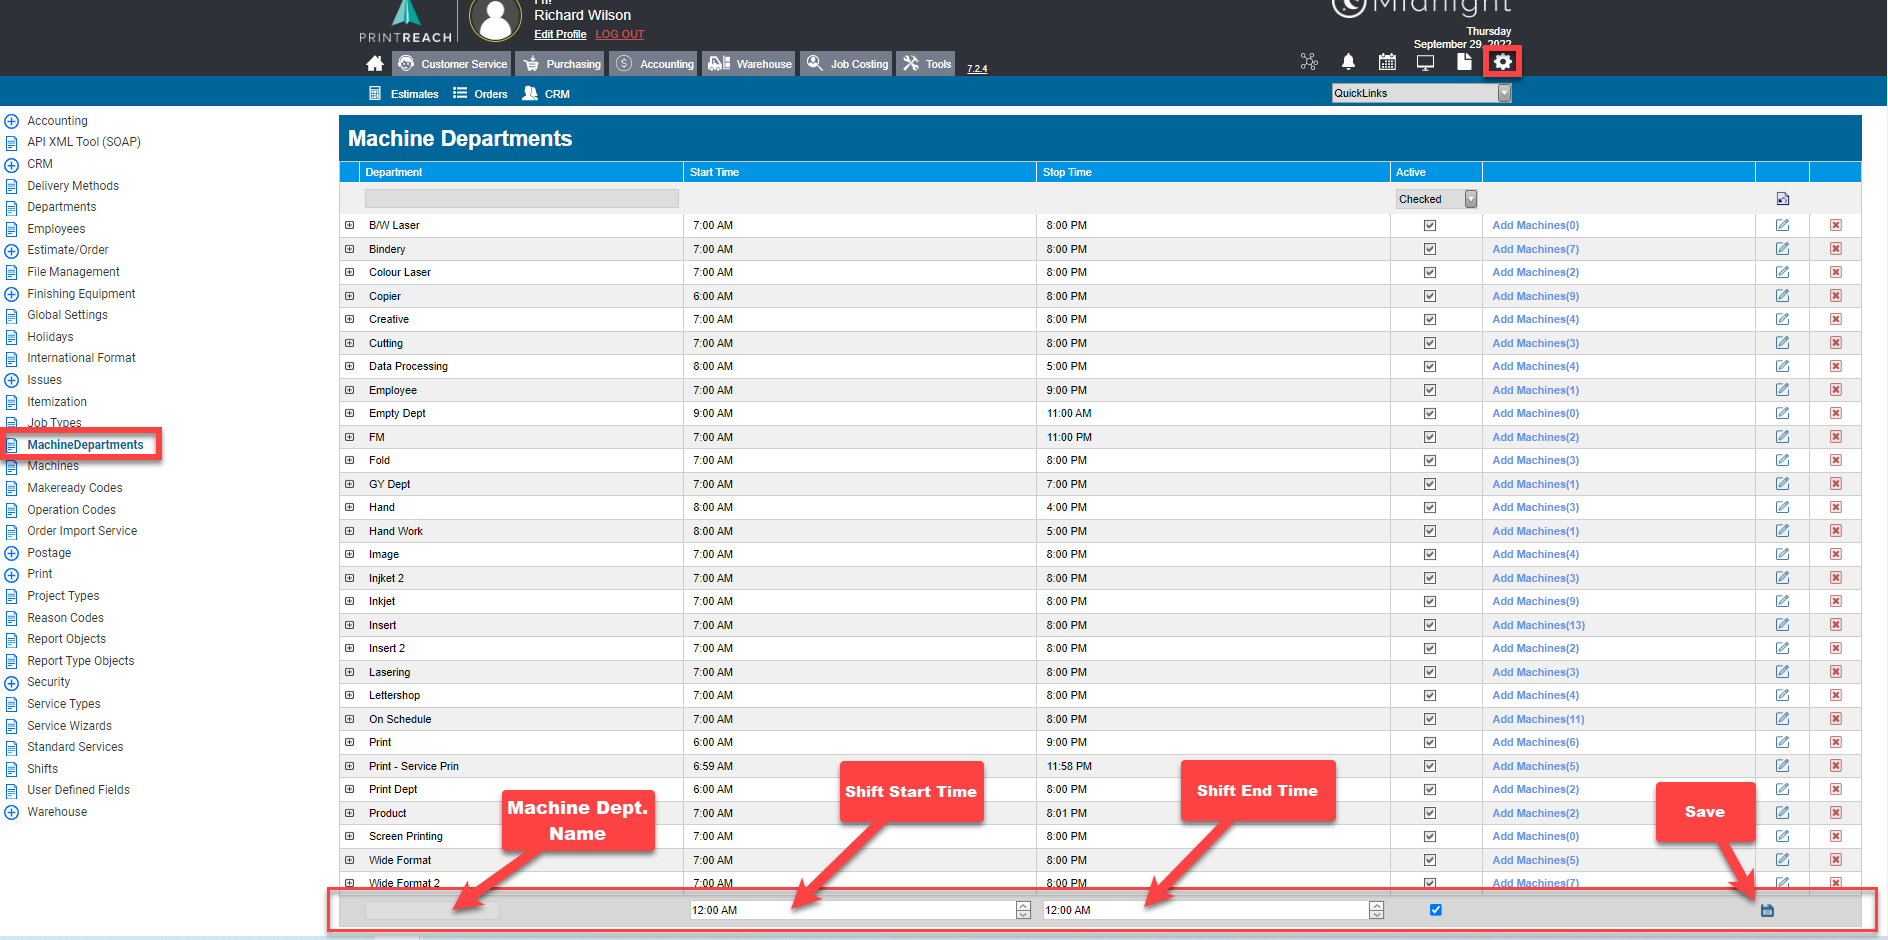
Task: Open the settings gear icon
Action: point(1502,62)
